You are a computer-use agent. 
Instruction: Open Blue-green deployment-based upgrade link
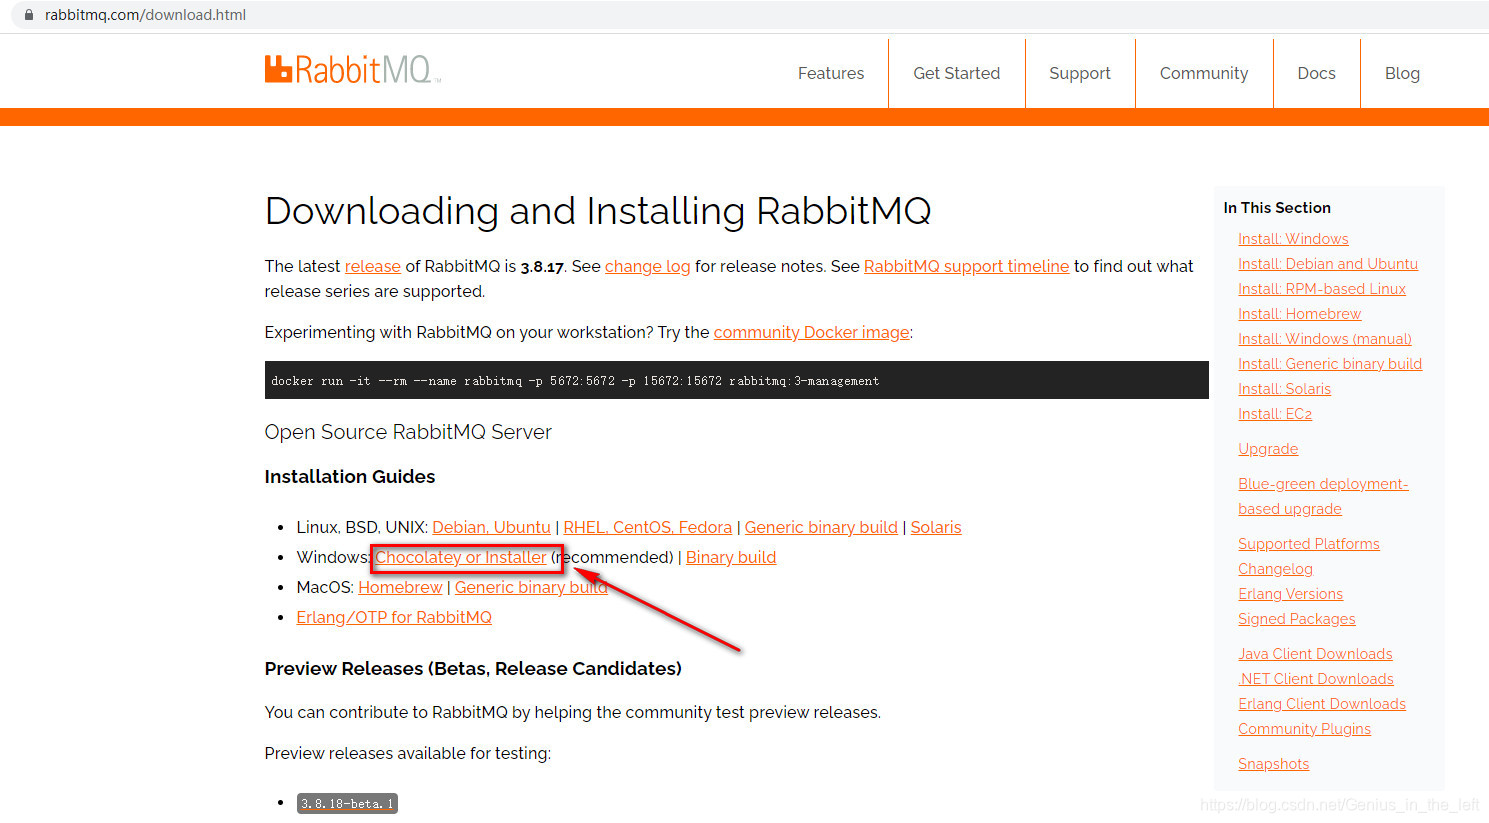pyautogui.click(x=1323, y=496)
